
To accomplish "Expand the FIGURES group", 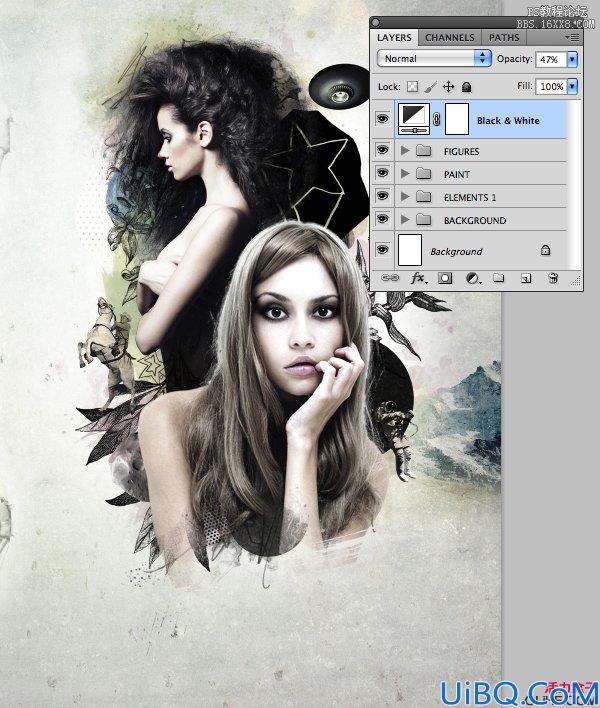I will [405, 150].
